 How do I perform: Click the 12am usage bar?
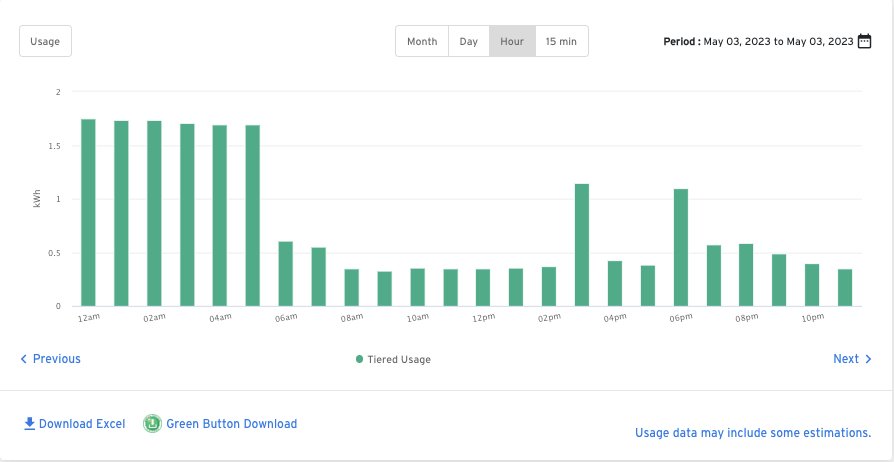88,213
